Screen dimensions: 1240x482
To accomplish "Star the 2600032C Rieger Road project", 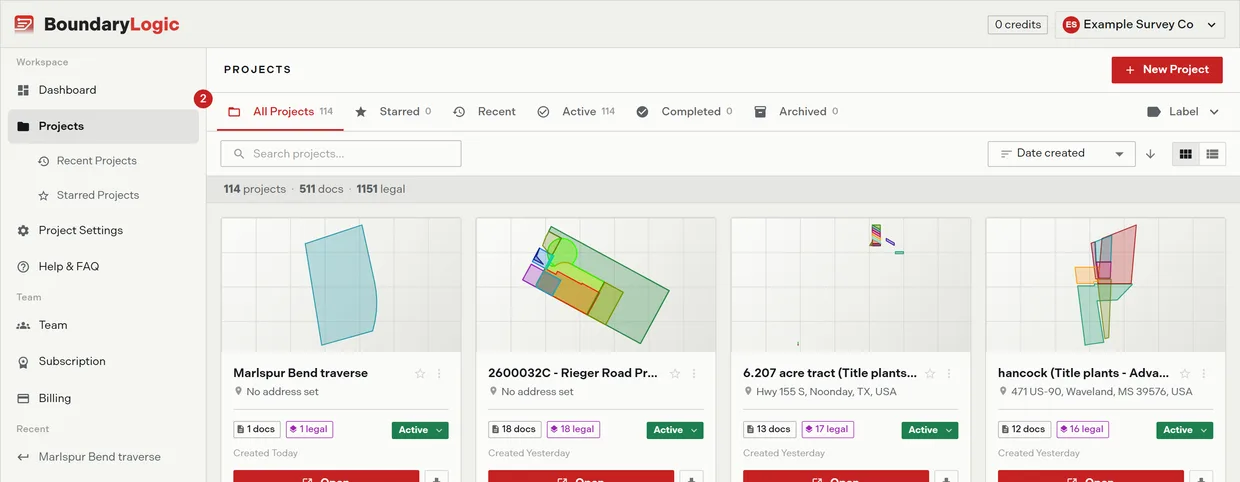I will click(675, 374).
